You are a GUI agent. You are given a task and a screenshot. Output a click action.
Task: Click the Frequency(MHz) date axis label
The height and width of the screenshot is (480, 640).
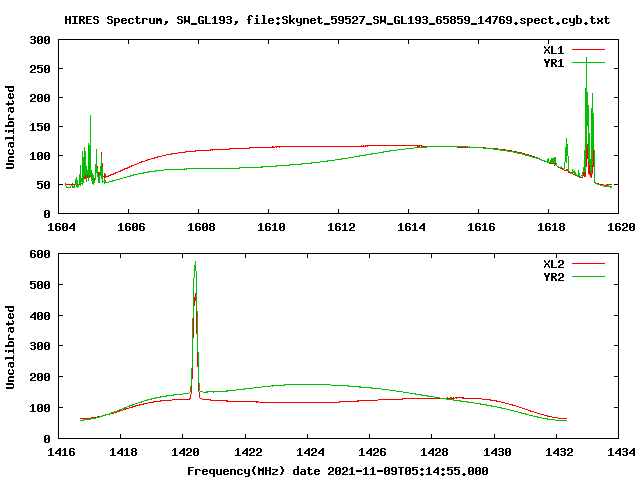[x=338, y=471]
